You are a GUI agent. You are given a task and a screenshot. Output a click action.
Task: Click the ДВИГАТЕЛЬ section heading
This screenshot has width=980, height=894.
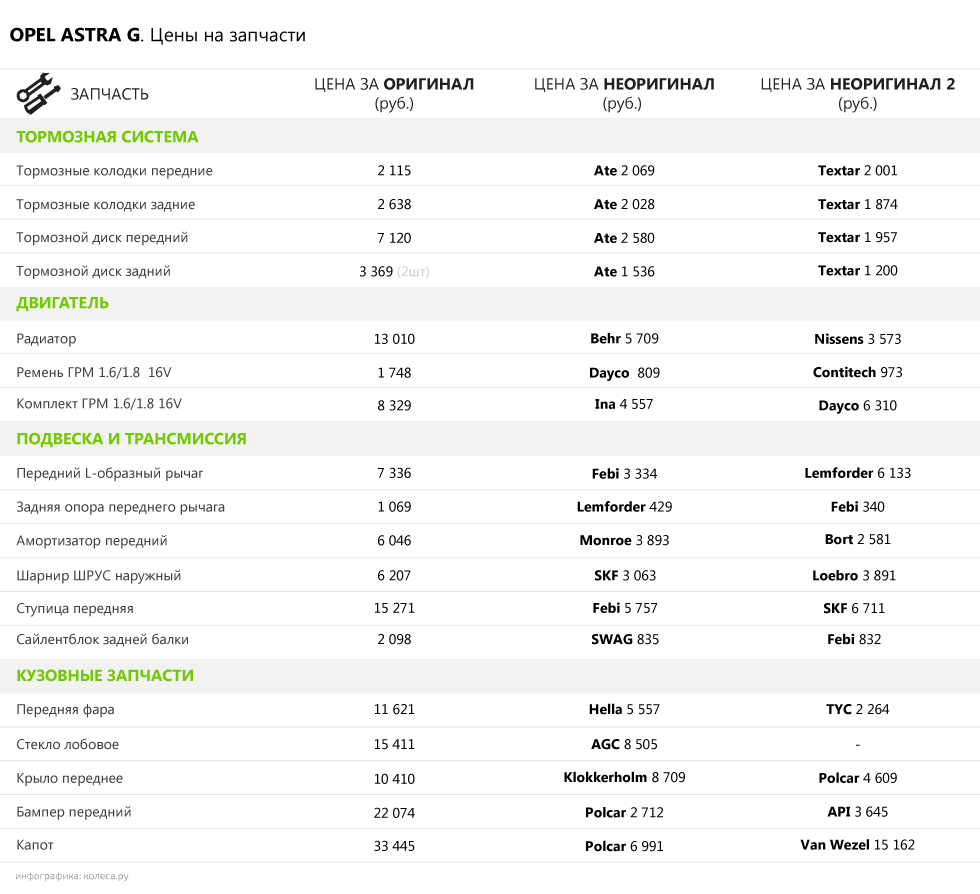[x=63, y=303]
